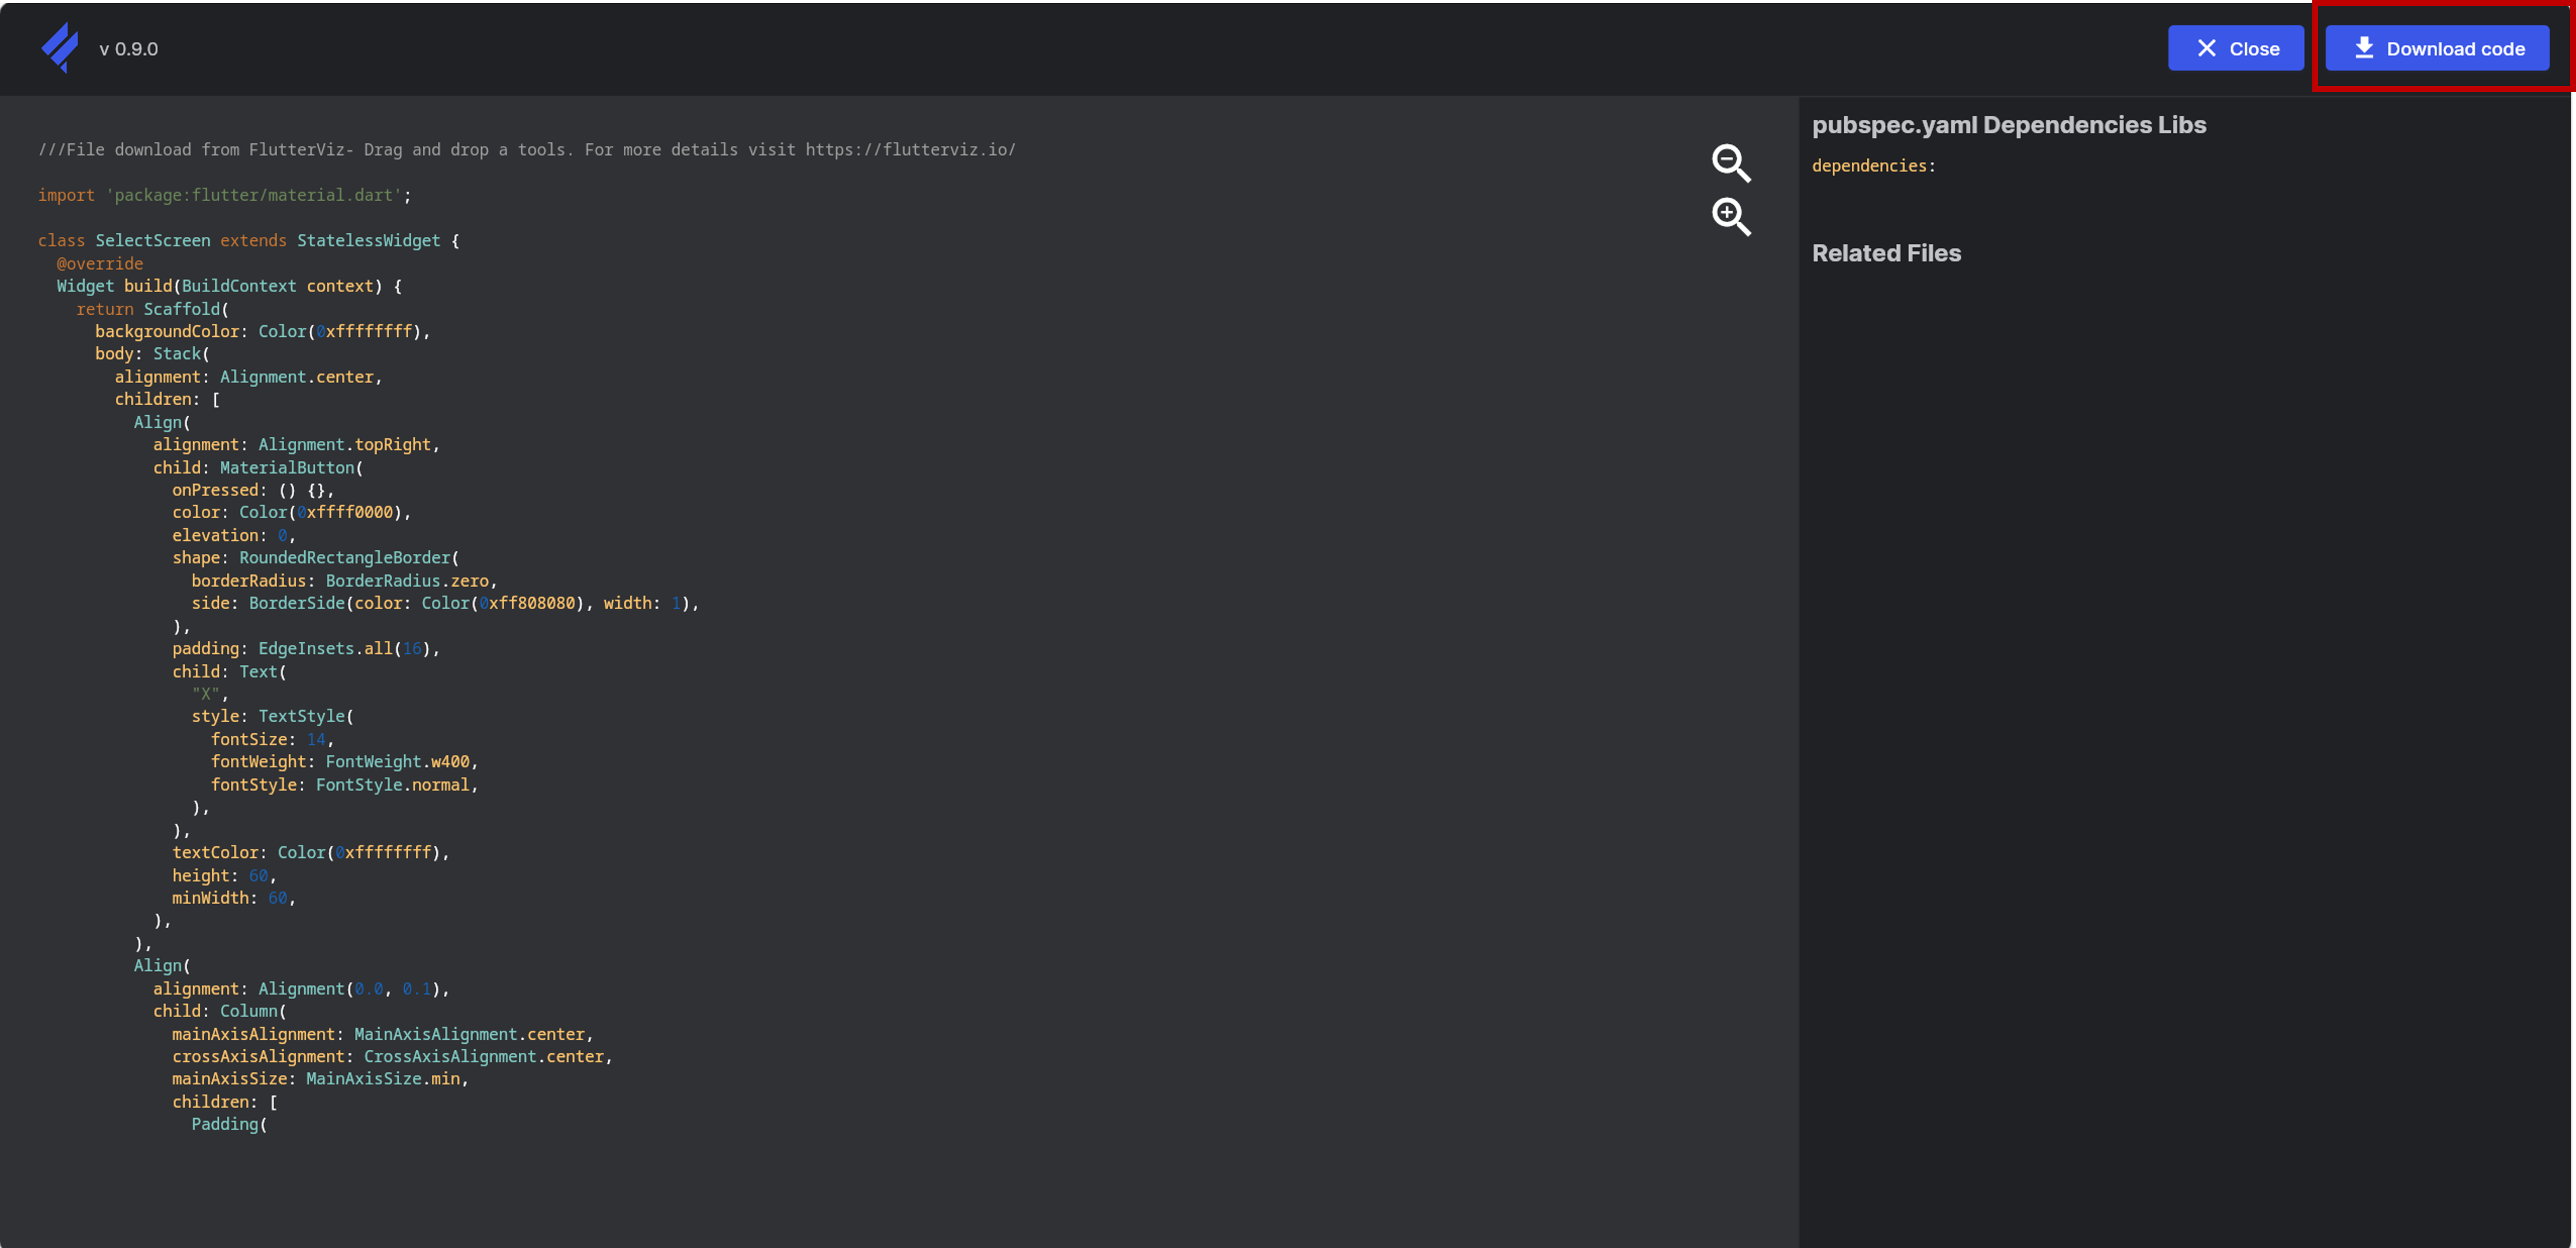This screenshot has height=1248, width=2576.
Task: Click the Related Files heading
Action: point(1886,253)
